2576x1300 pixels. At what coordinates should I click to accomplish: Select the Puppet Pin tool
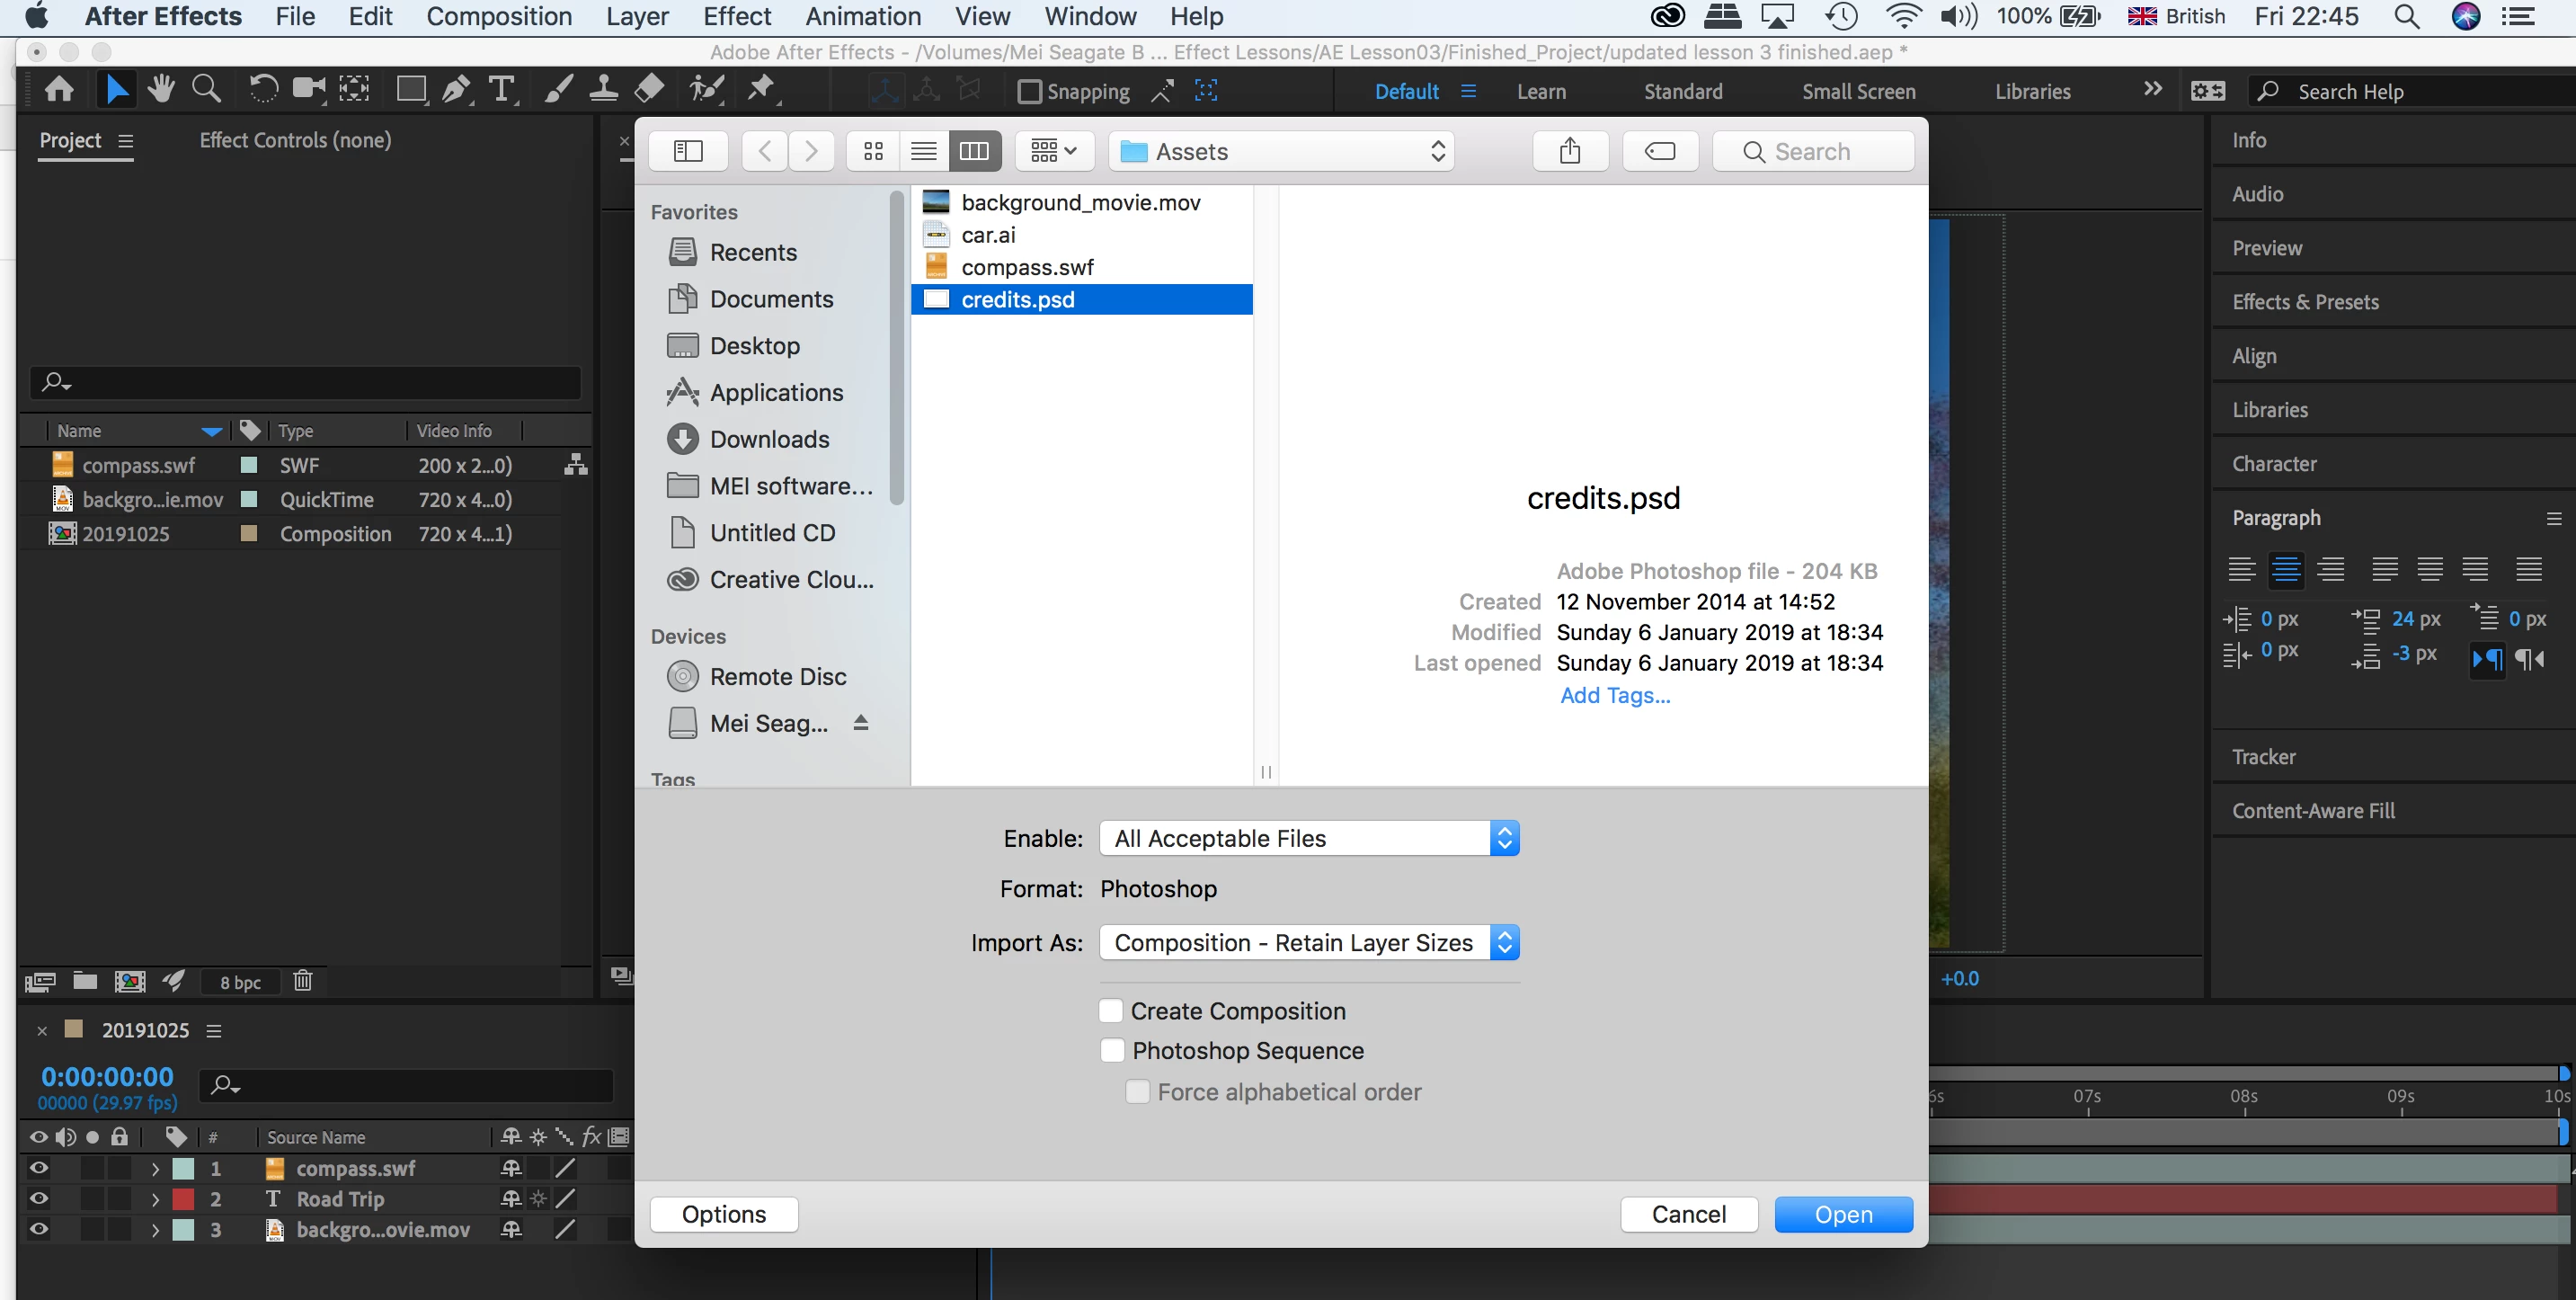[762, 90]
